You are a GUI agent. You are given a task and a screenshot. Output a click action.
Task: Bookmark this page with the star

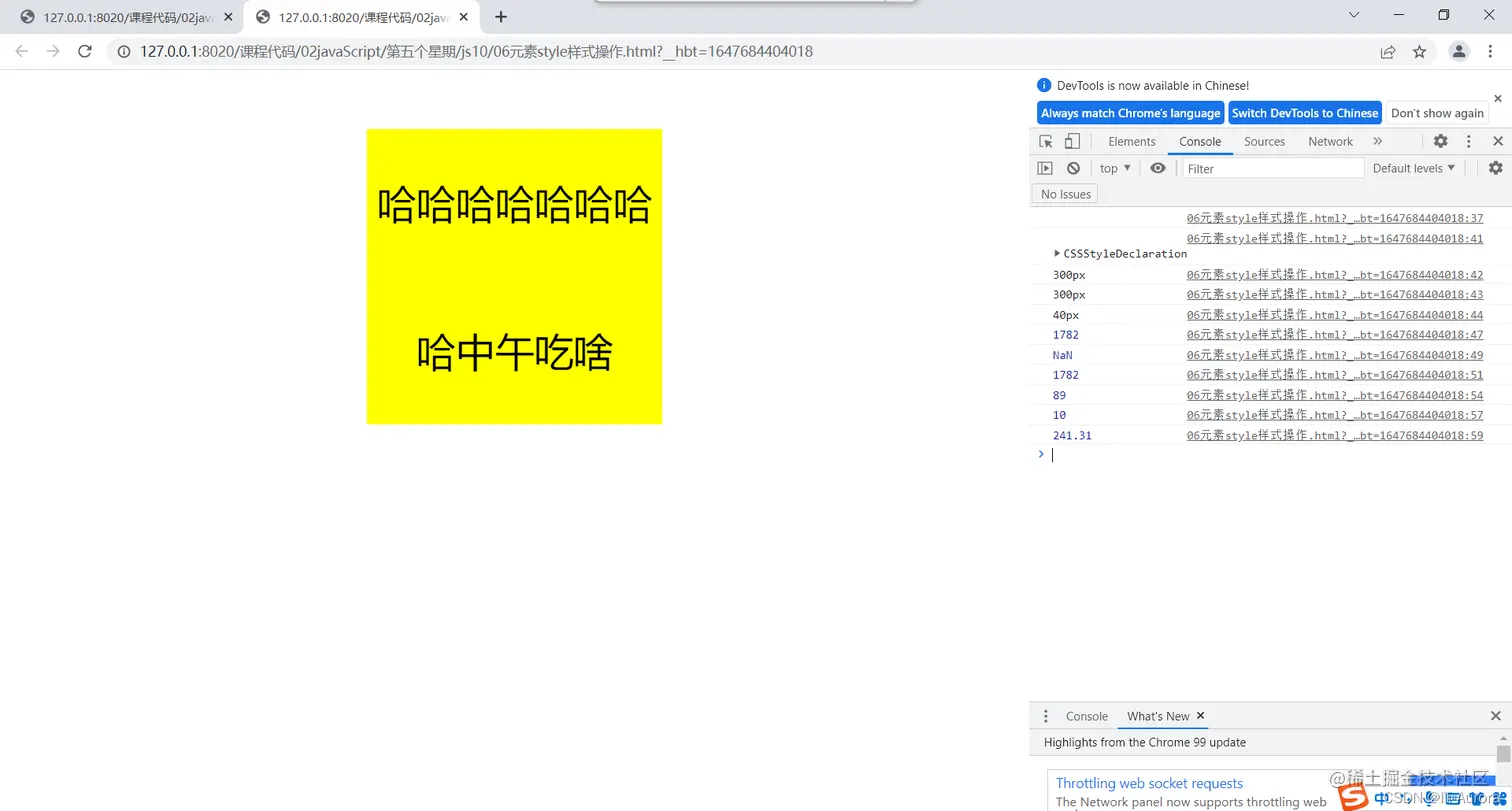(x=1419, y=51)
